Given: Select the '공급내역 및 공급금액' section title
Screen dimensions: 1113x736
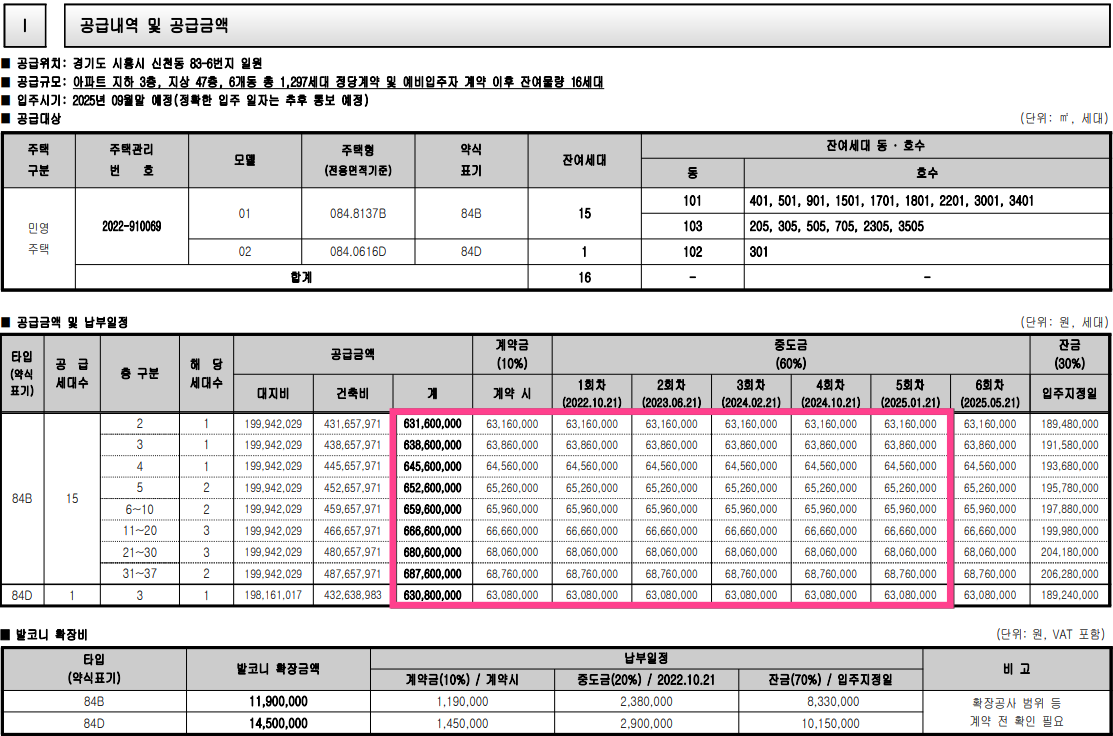Looking at the screenshot, I should coord(153,26).
